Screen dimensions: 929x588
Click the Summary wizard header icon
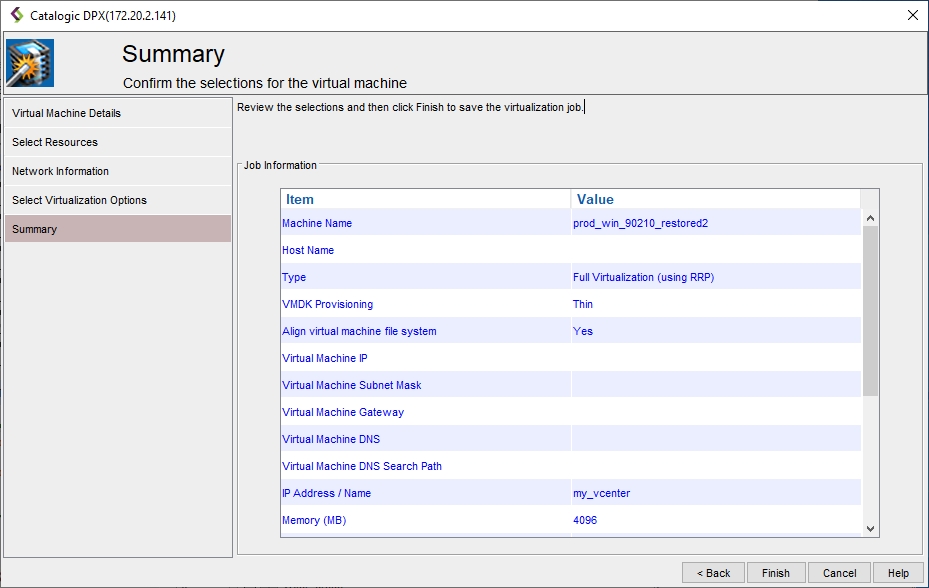[30, 64]
